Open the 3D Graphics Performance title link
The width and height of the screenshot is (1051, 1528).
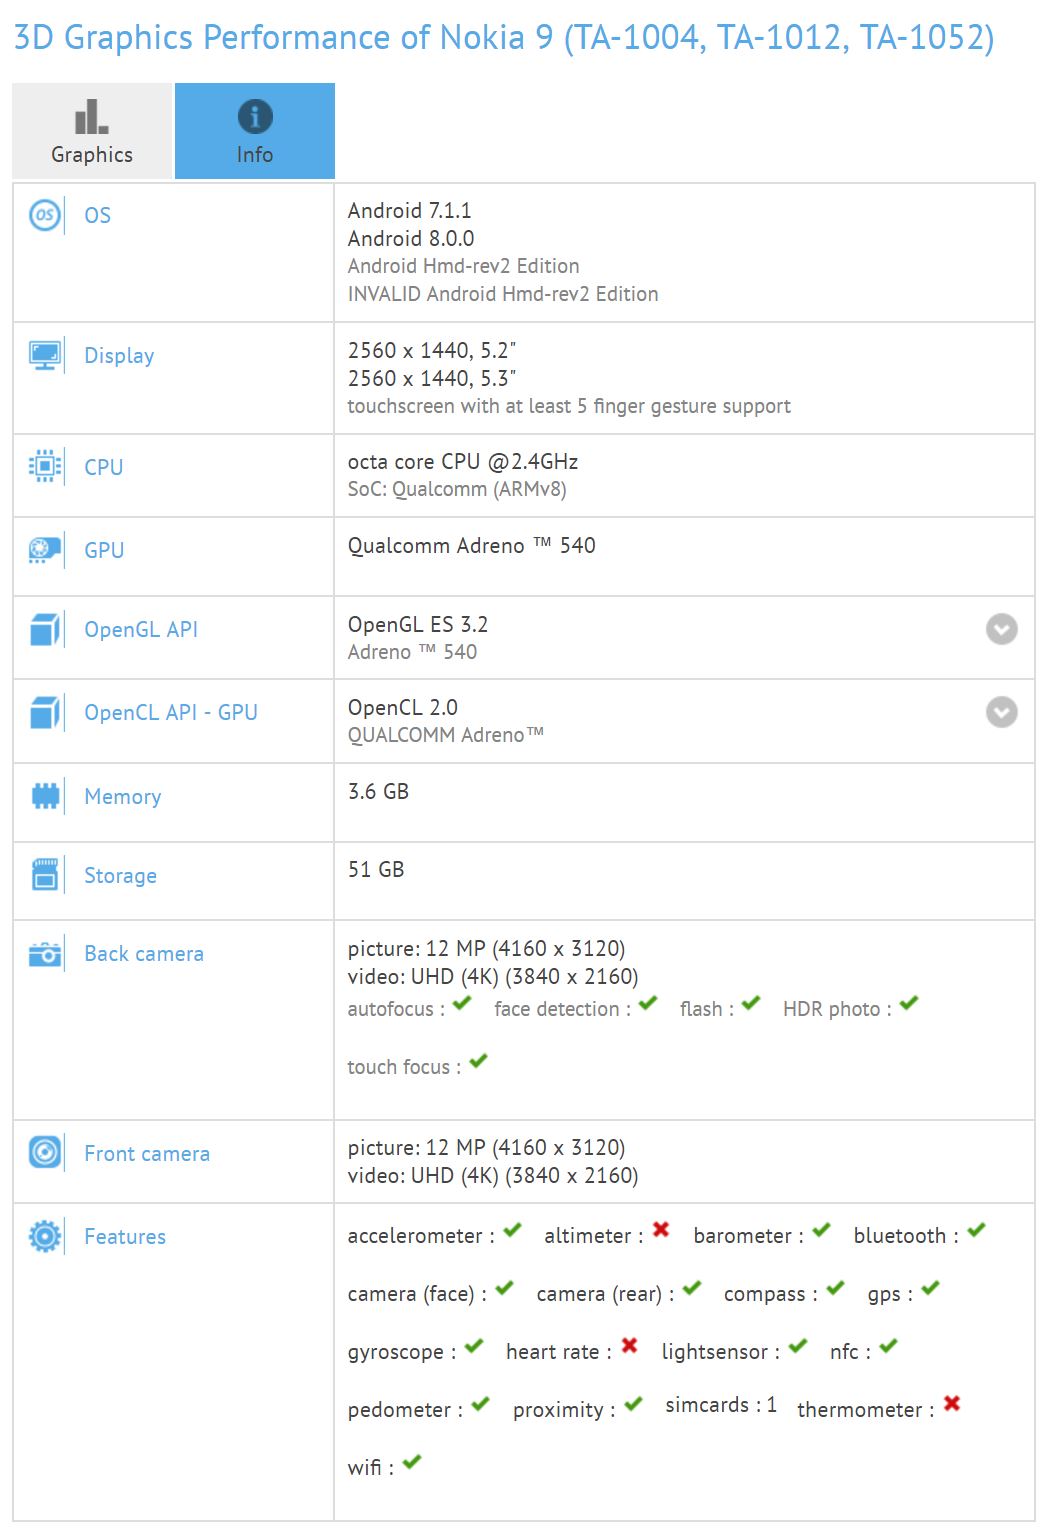coord(504,38)
